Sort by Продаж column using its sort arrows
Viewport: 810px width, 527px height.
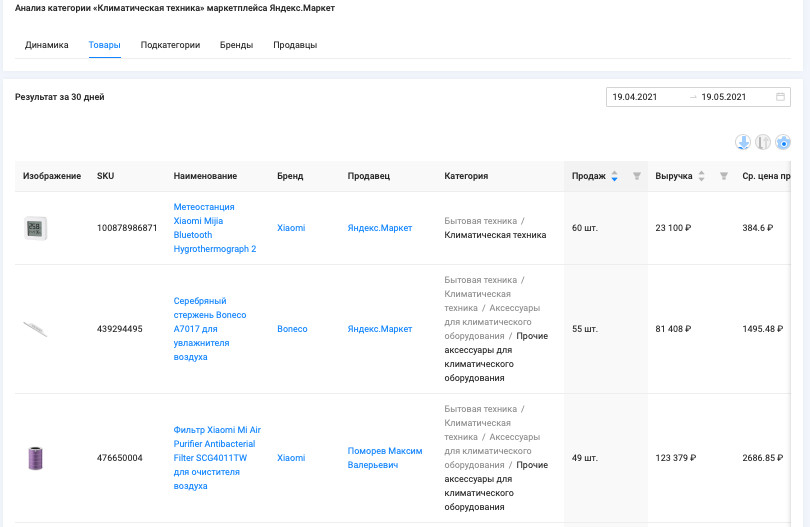click(x=614, y=176)
